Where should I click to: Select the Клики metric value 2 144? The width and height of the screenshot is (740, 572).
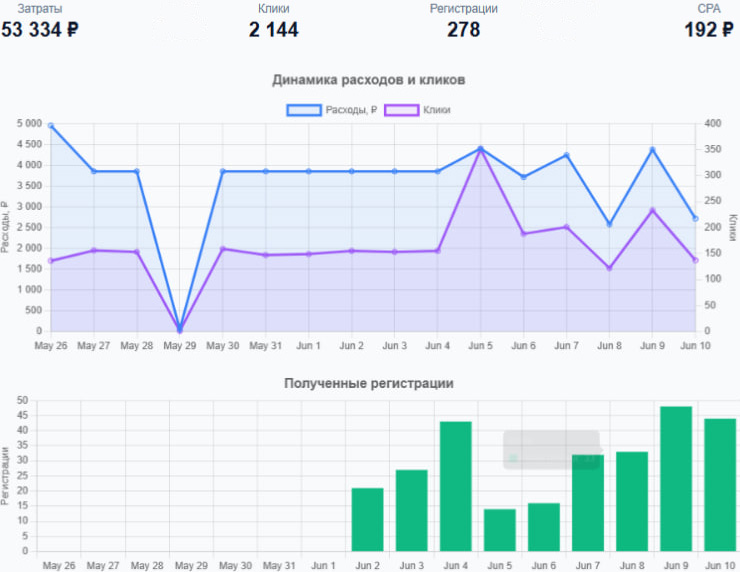[273, 30]
